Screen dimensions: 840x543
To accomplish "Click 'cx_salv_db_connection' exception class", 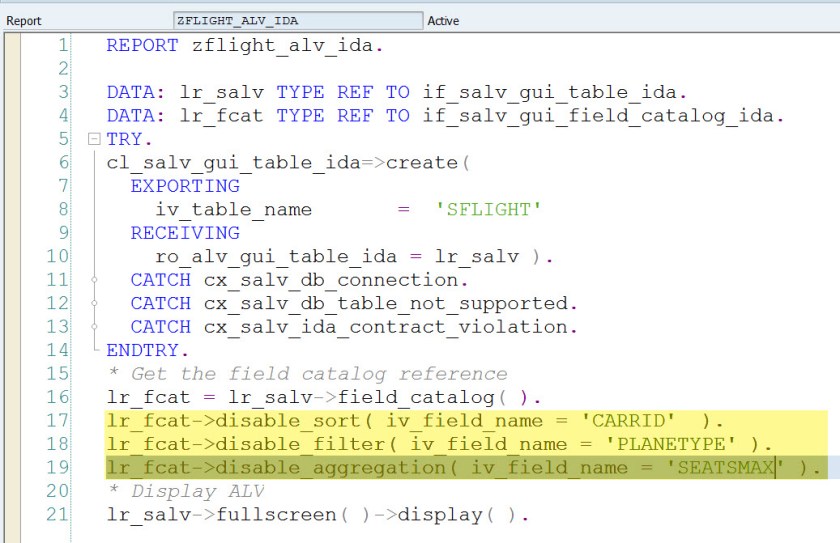I will click(331, 280).
